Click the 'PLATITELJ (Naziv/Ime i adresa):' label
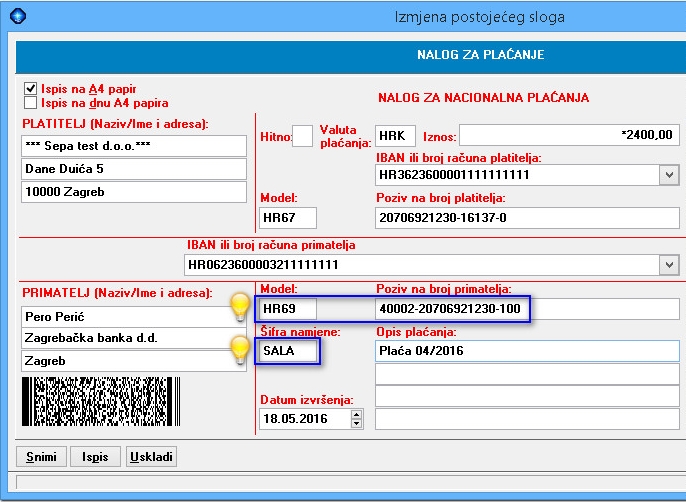Image resolution: width=686 pixels, height=502 pixels. pos(115,124)
